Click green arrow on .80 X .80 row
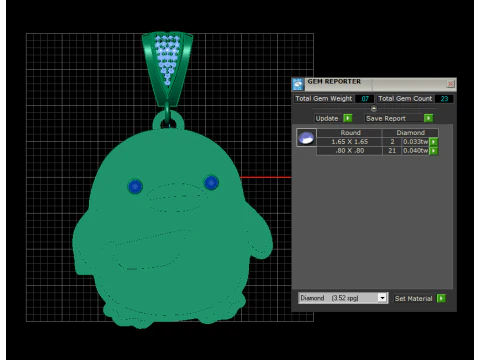This screenshot has height=360, width=480. 433,151
